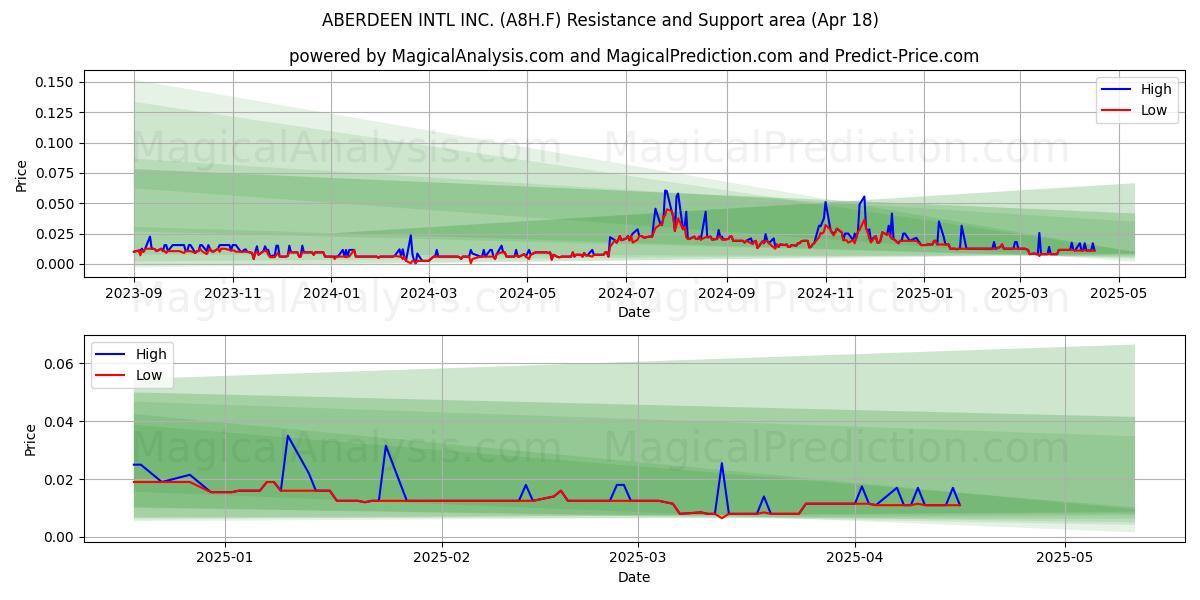Click the 0.04 tick label on bottom chart
This screenshot has width=1200, height=600.
(x=60, y=422)
